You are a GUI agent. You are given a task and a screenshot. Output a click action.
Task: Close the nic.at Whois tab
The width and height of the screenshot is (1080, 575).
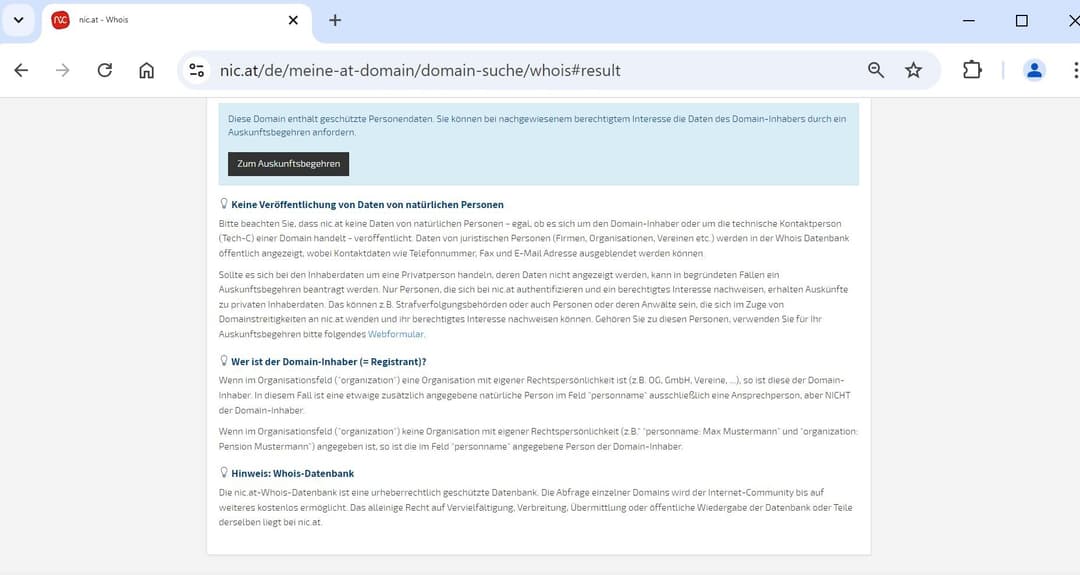pyautogui.click(x=293, y=21)
